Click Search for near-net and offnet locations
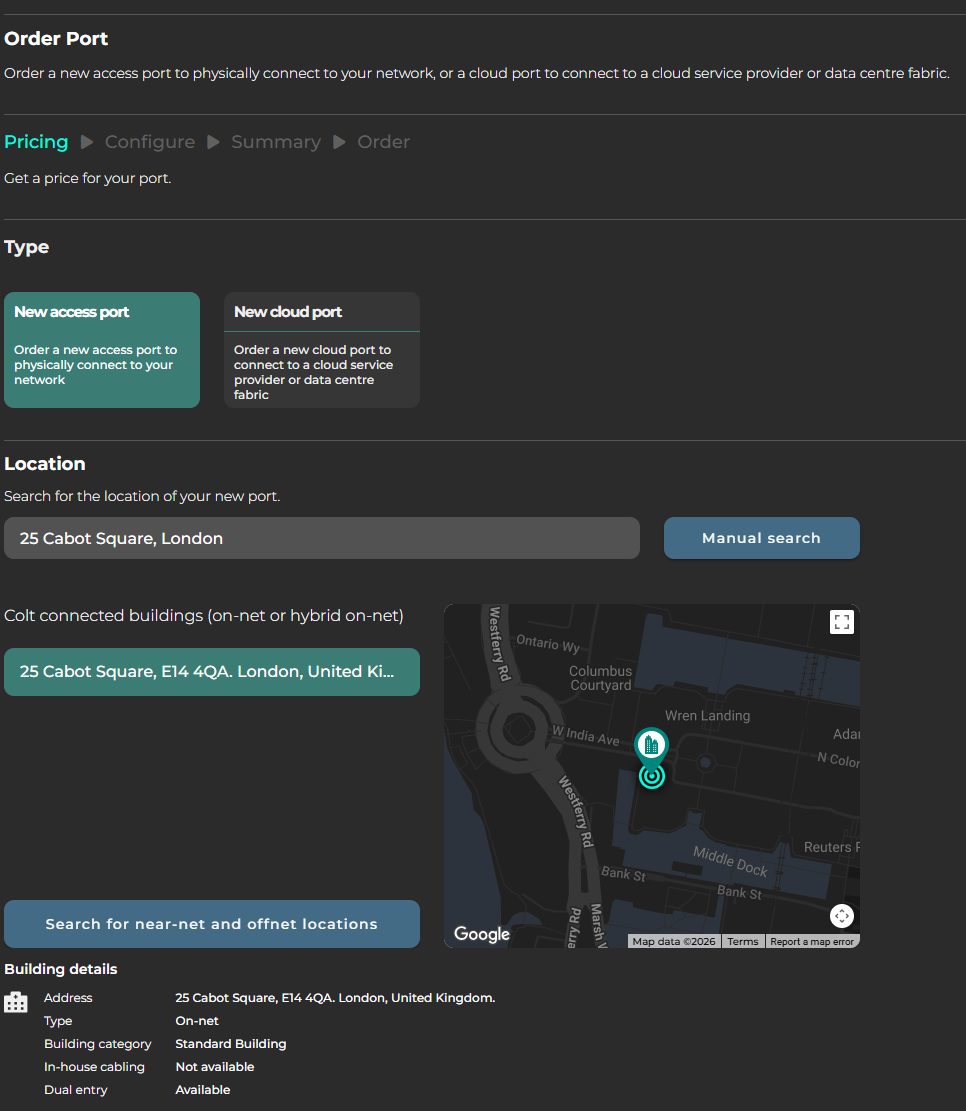This screenshot has width=966, height=1111. 212,924
